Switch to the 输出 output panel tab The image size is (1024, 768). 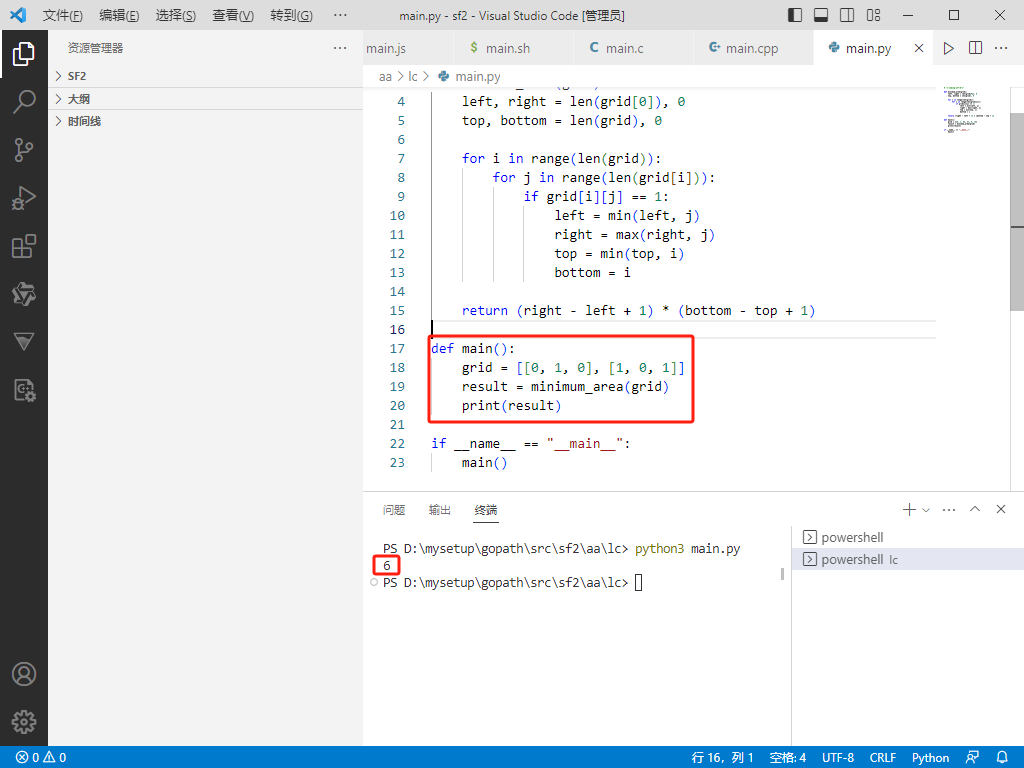[440, 510]
